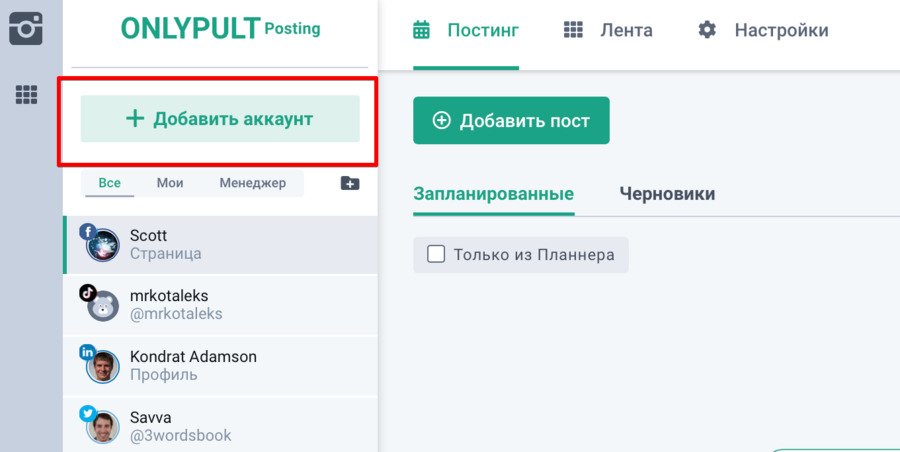
Task: Click Kondrat Adamson's LinkedIn avatar
Action: 102,366
